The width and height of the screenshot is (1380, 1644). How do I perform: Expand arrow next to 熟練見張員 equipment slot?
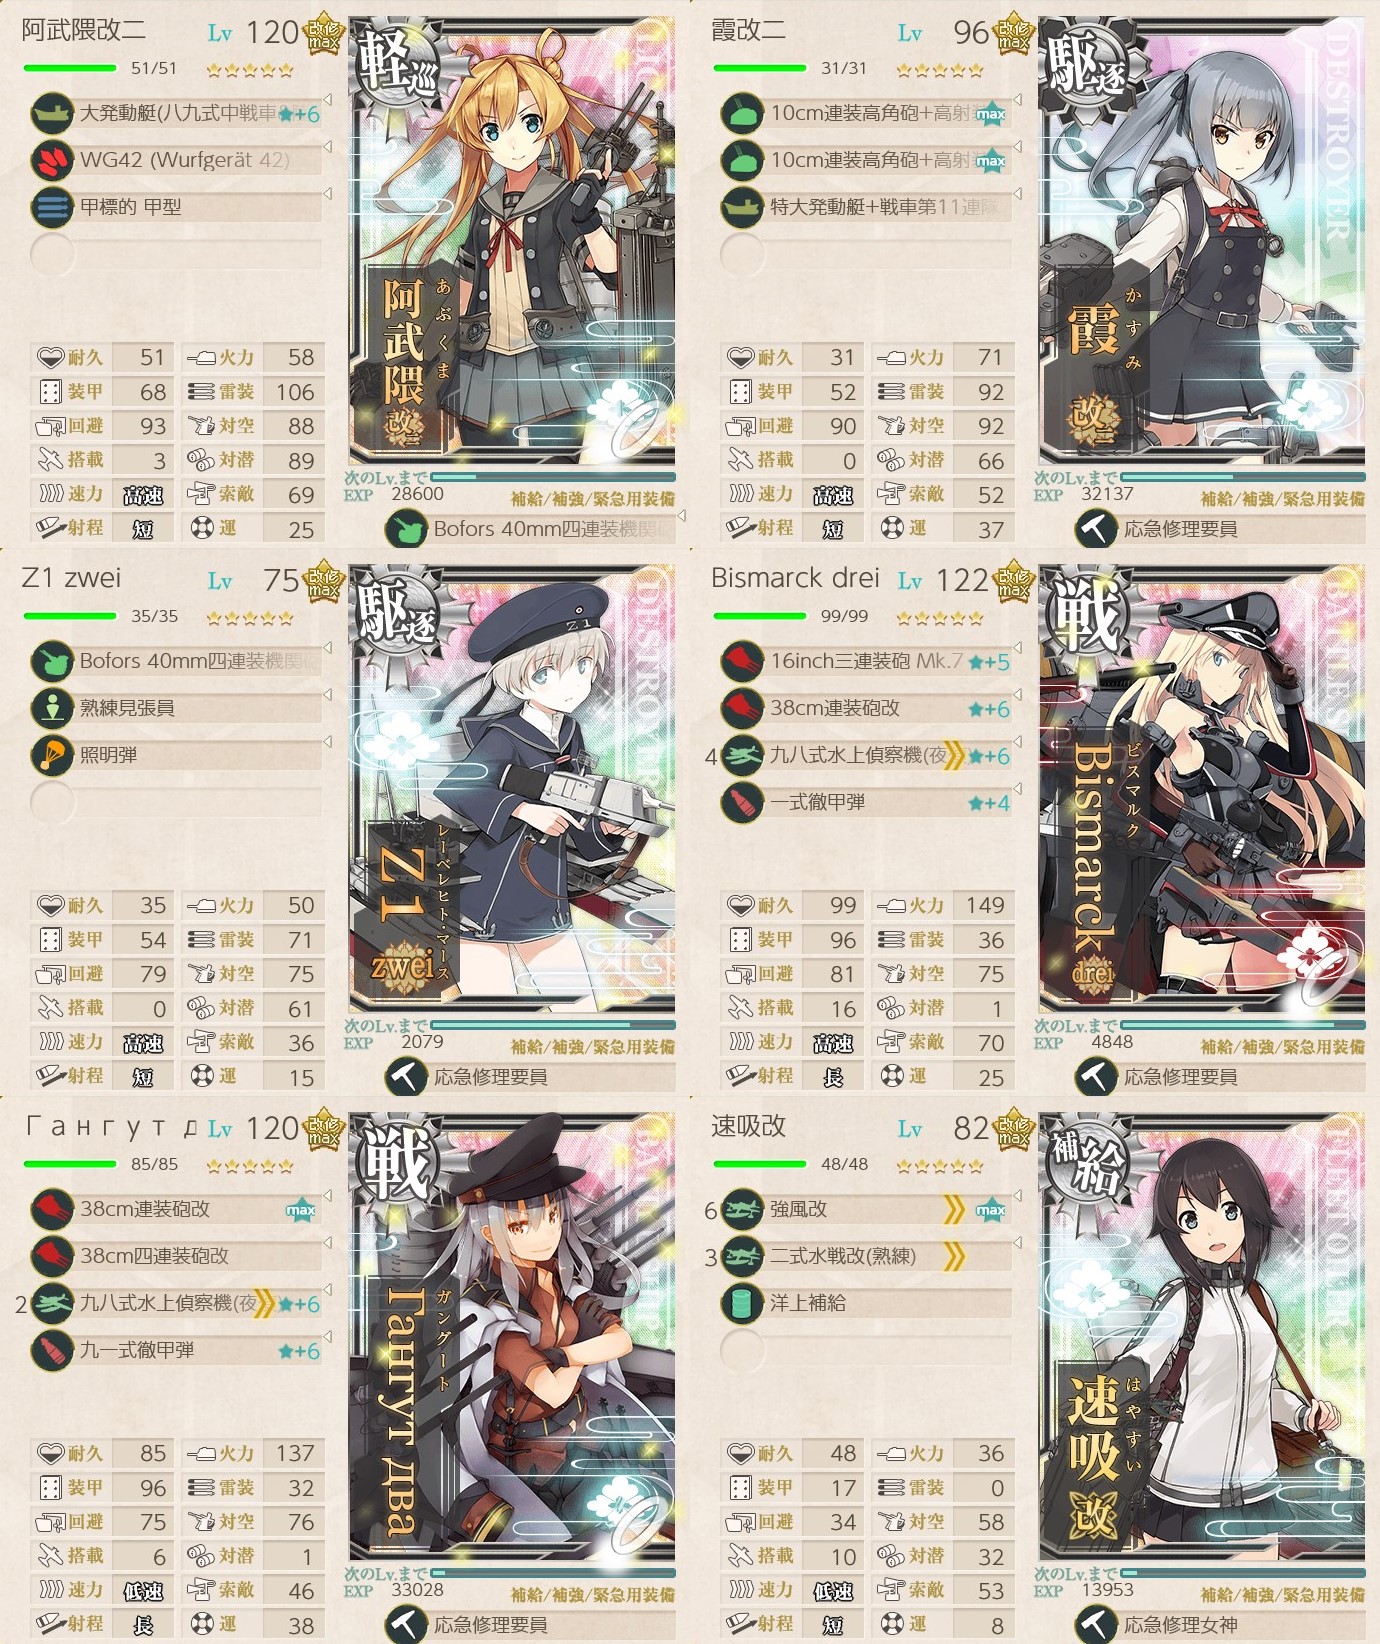point(328,694)
